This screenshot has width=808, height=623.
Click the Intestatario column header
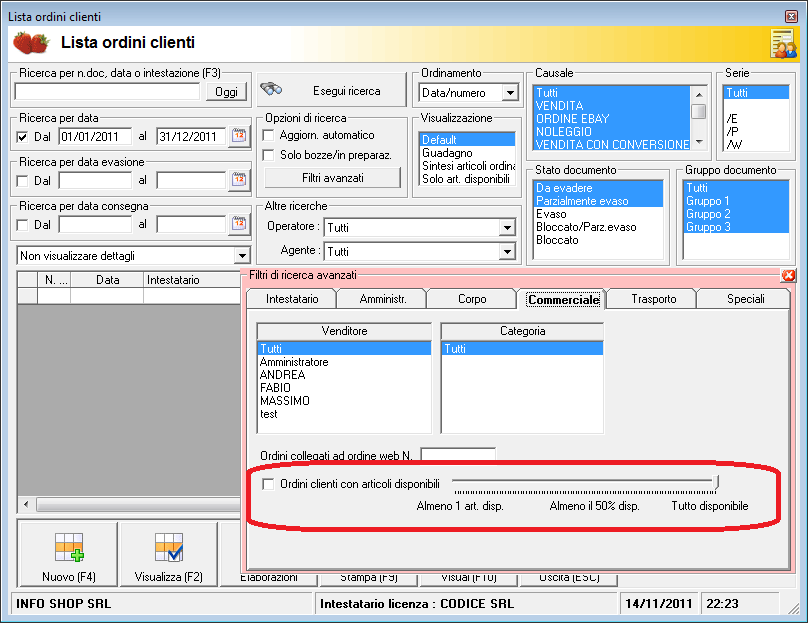point(192,280)
